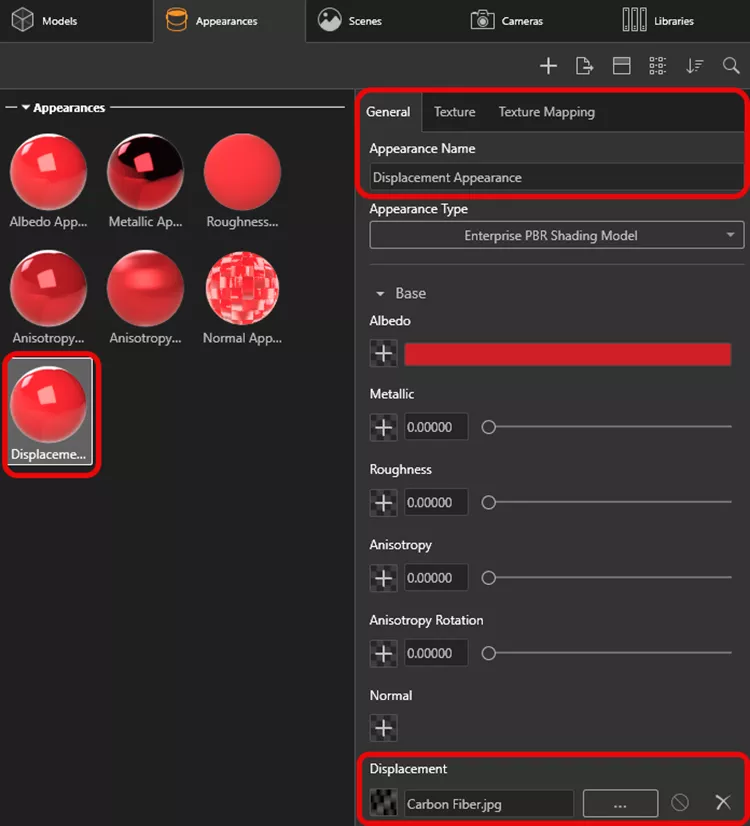This screenshot has height=826, width=750.
Task: Click the search magnifier icon
Action: pyautogui.click(x=731, y=66)
